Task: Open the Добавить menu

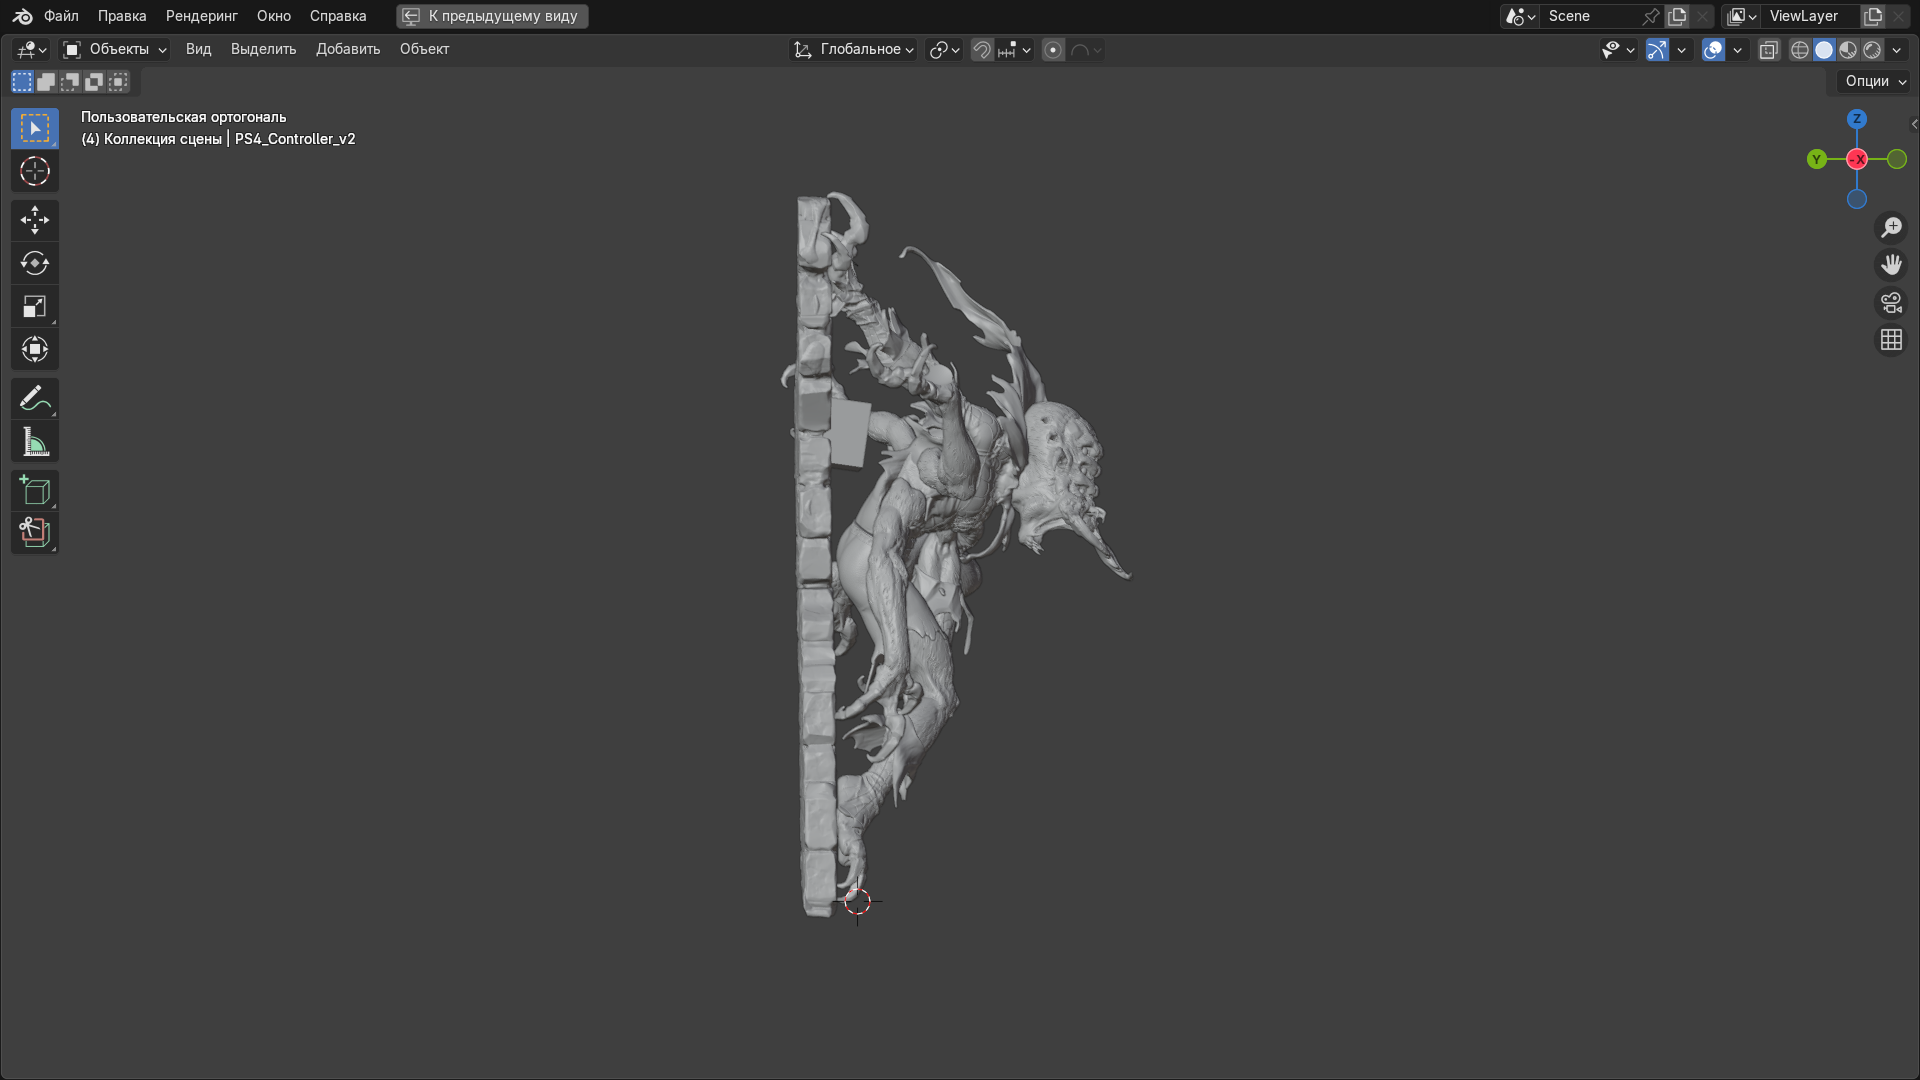Action: click(348, 49)
